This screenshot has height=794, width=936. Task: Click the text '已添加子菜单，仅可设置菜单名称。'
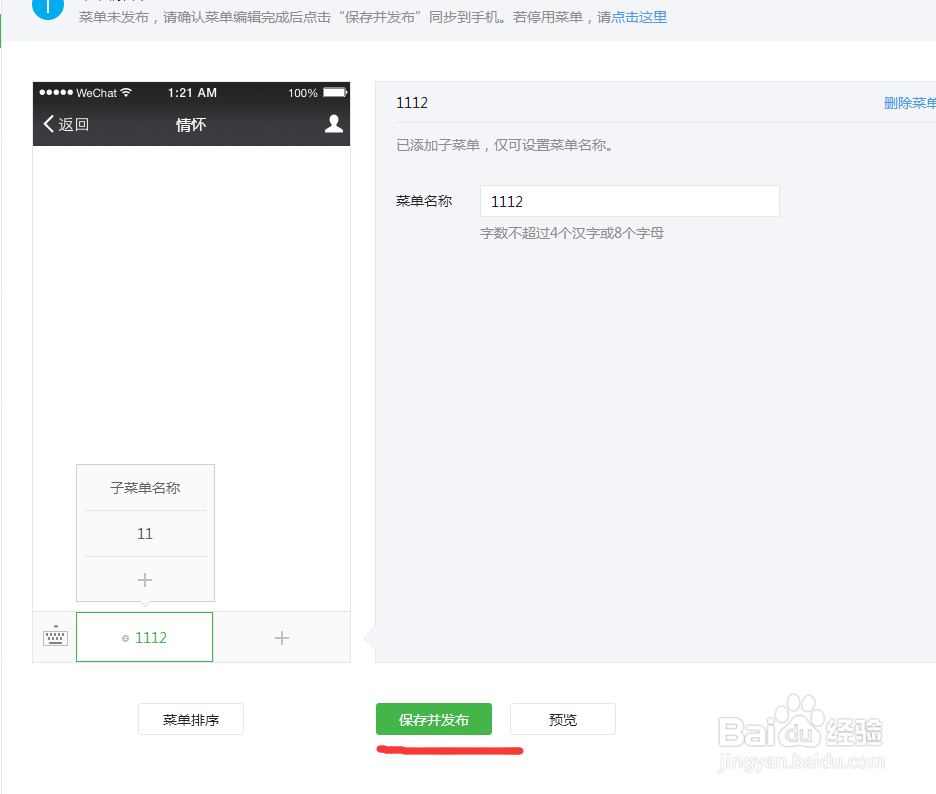[505, 145]
